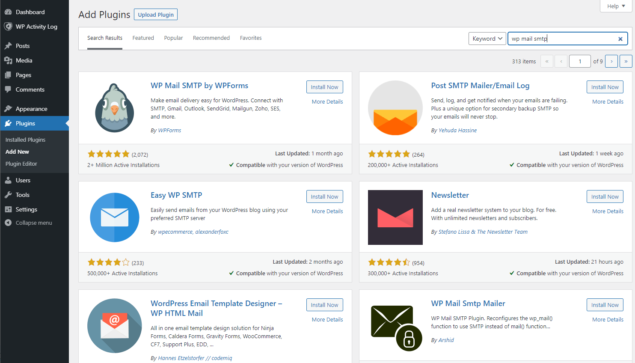Click the Posts pin icon
The image size is (635, 363).
click(8, 46)
